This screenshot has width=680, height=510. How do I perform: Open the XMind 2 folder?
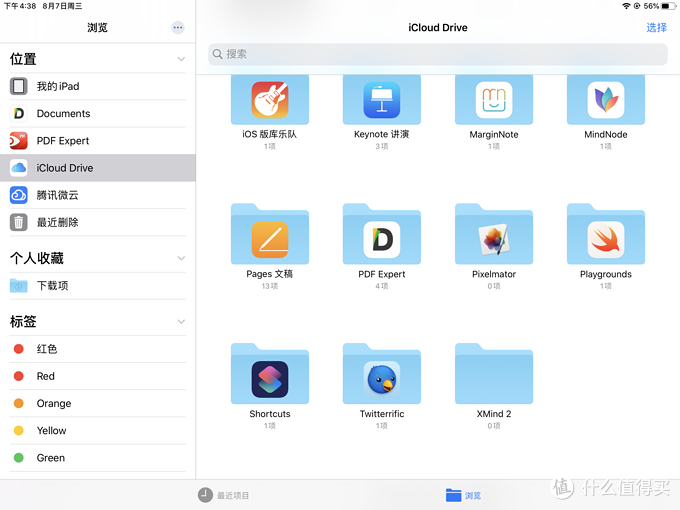click(x=494, y=374)
